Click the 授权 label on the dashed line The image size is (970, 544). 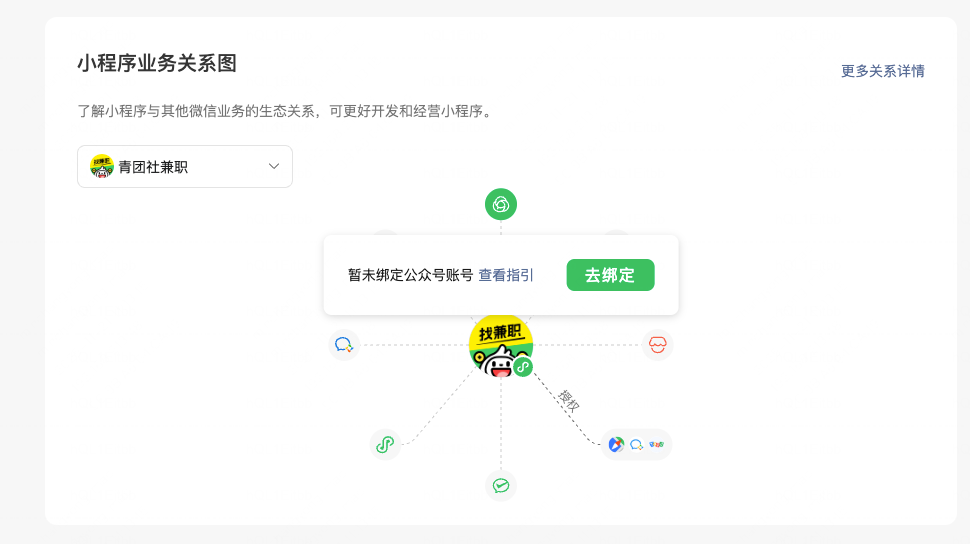[x=569, y=402]
